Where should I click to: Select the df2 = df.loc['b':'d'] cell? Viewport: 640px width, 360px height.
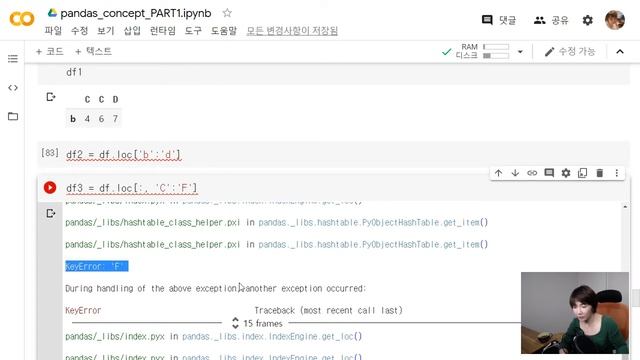click(334, 155)
